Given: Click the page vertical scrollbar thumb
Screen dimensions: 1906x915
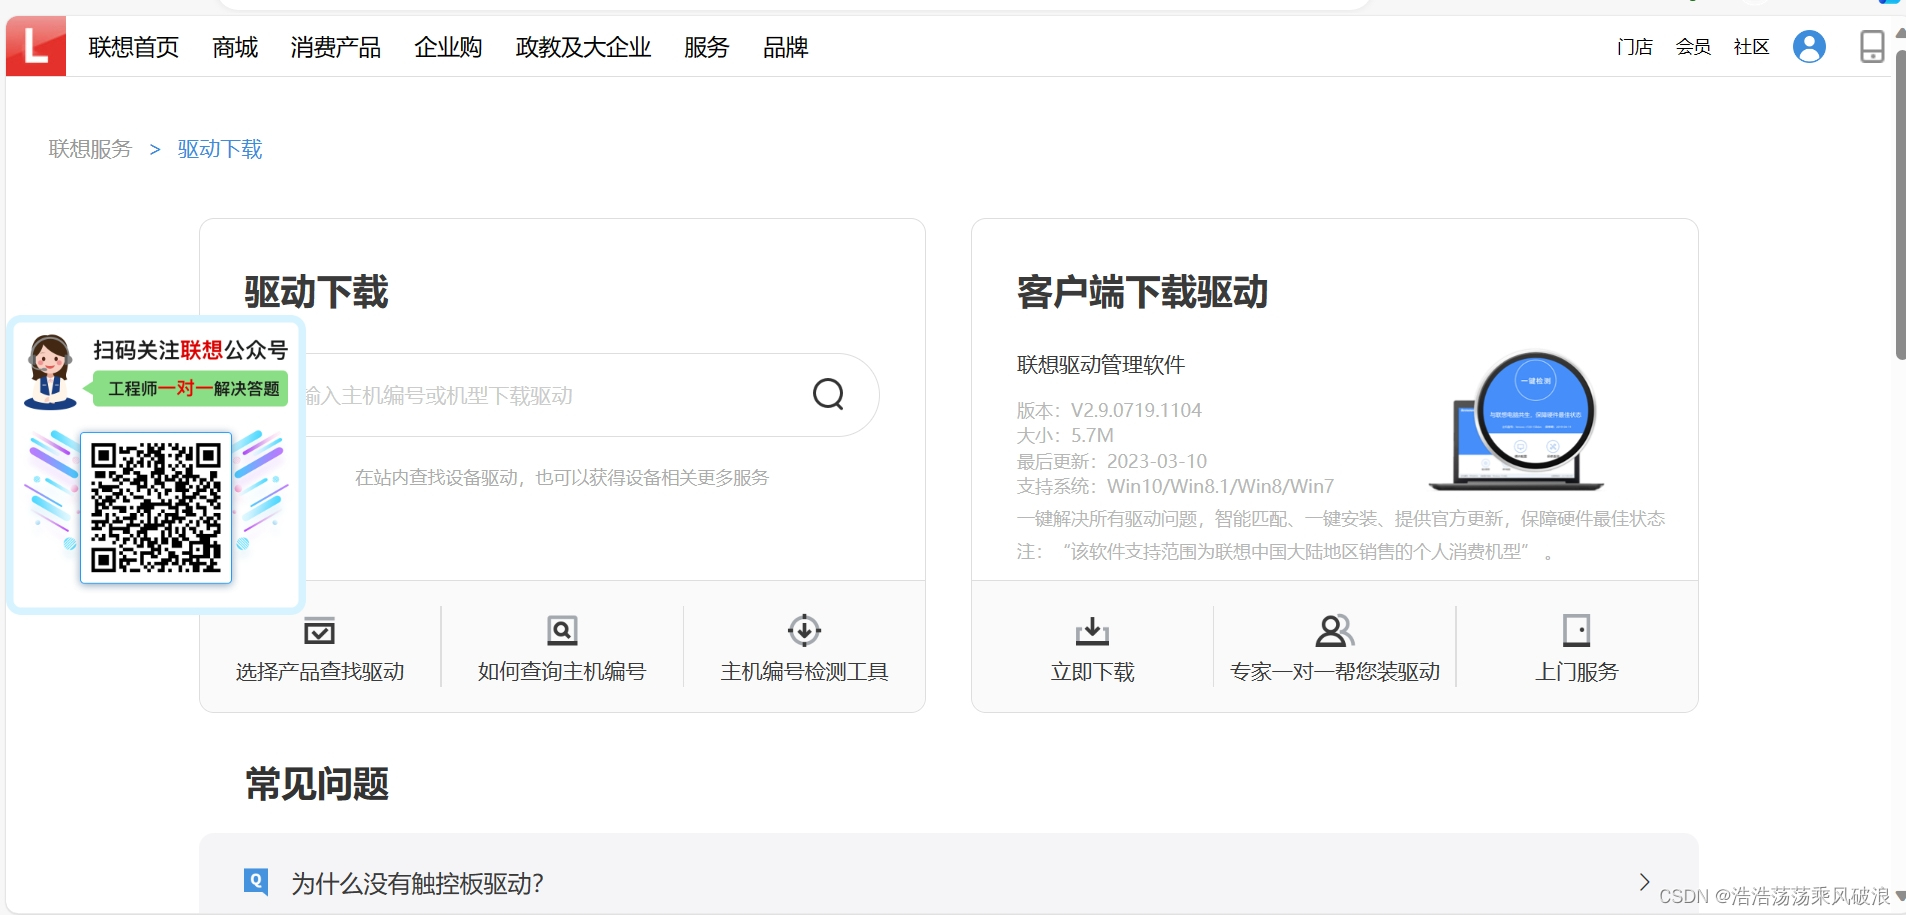Looking at the screenshot, I should point(1900,203).
